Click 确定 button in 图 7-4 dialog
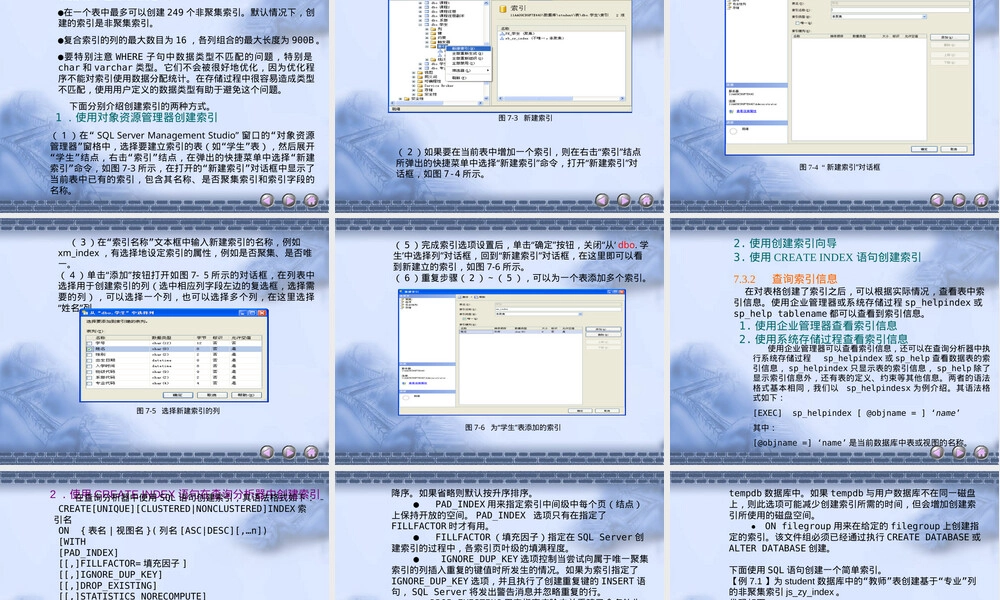The image size is (1000, 600). point(924,149)
